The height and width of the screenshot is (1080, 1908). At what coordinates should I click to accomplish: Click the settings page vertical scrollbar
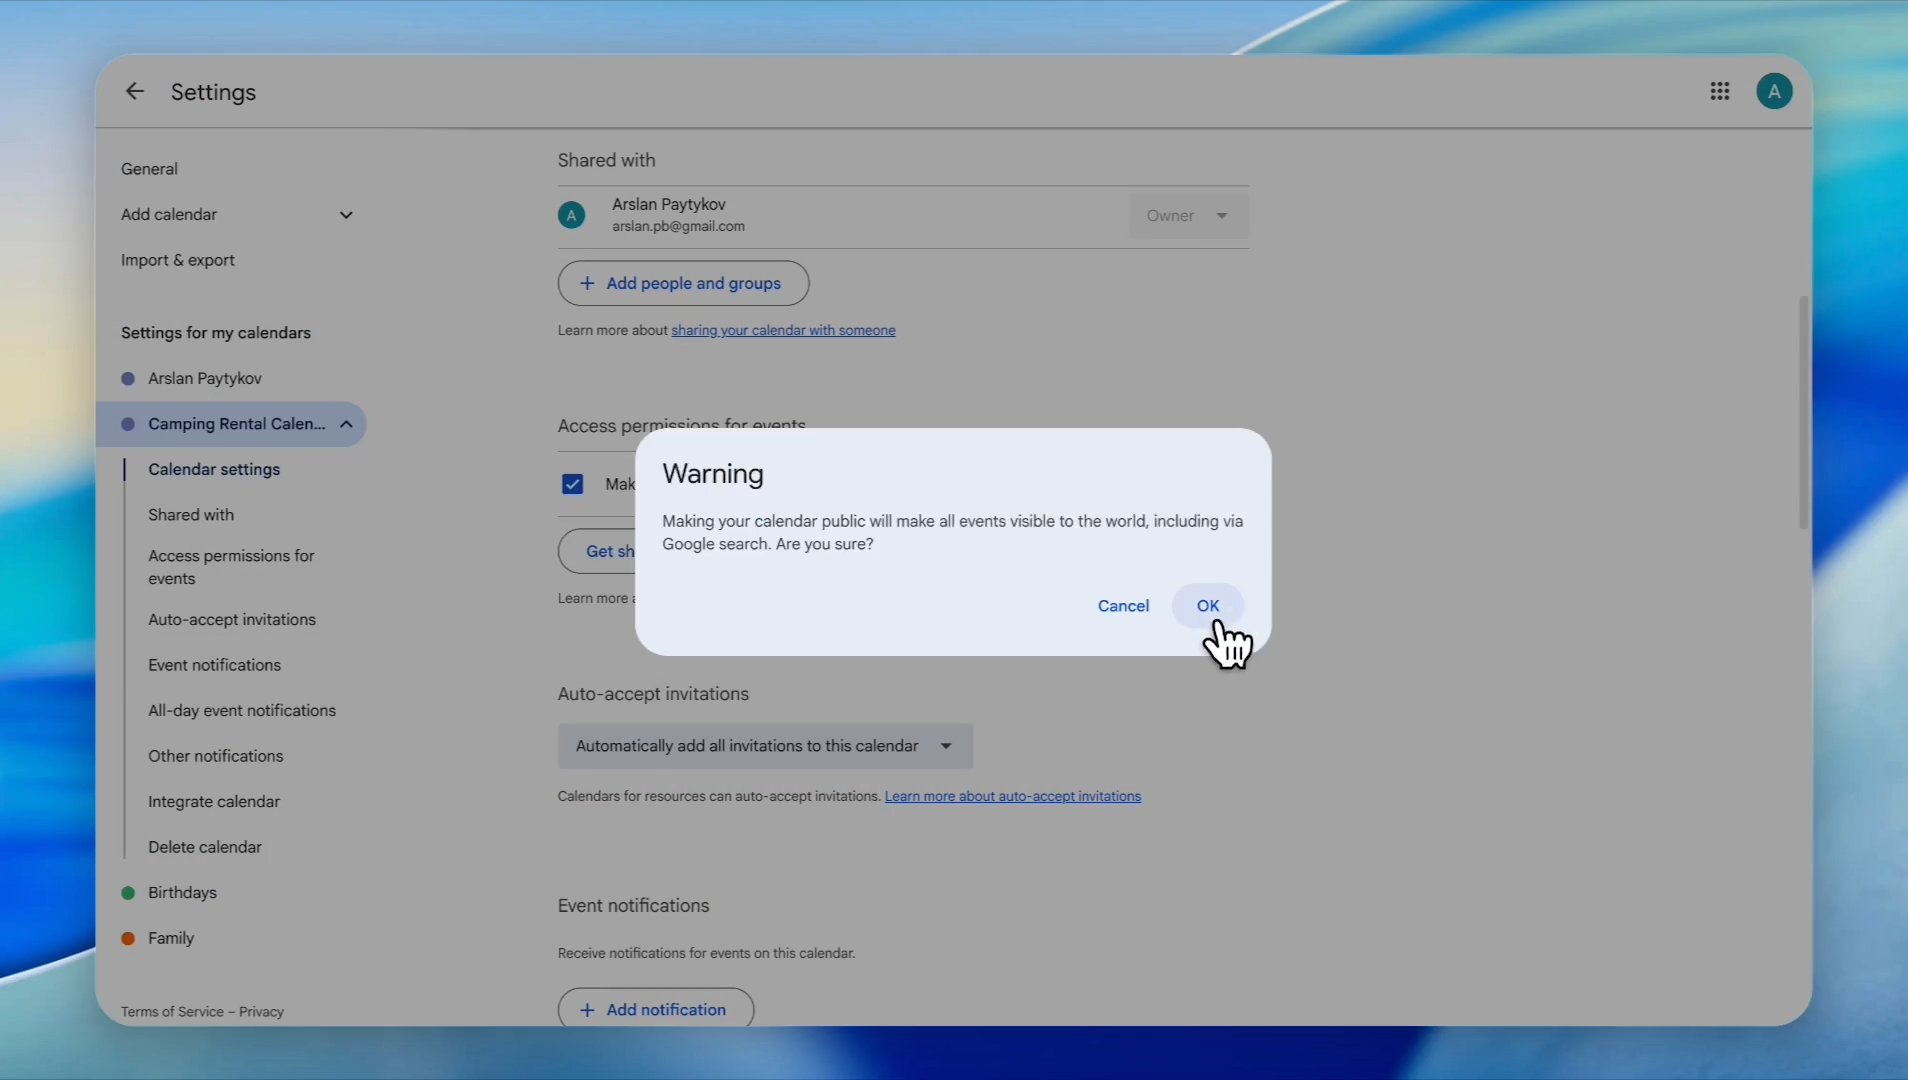click(x=1803, y=412)
